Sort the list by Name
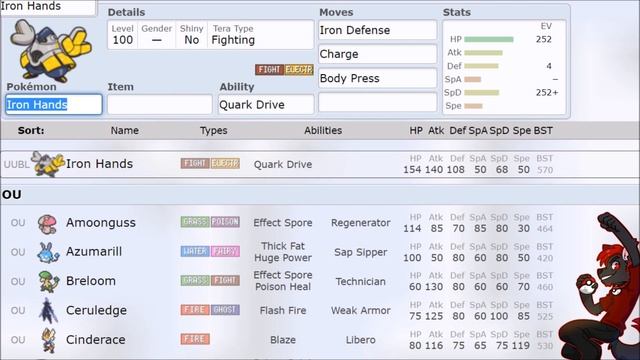The image size is (640, 360). pos(124,131)
